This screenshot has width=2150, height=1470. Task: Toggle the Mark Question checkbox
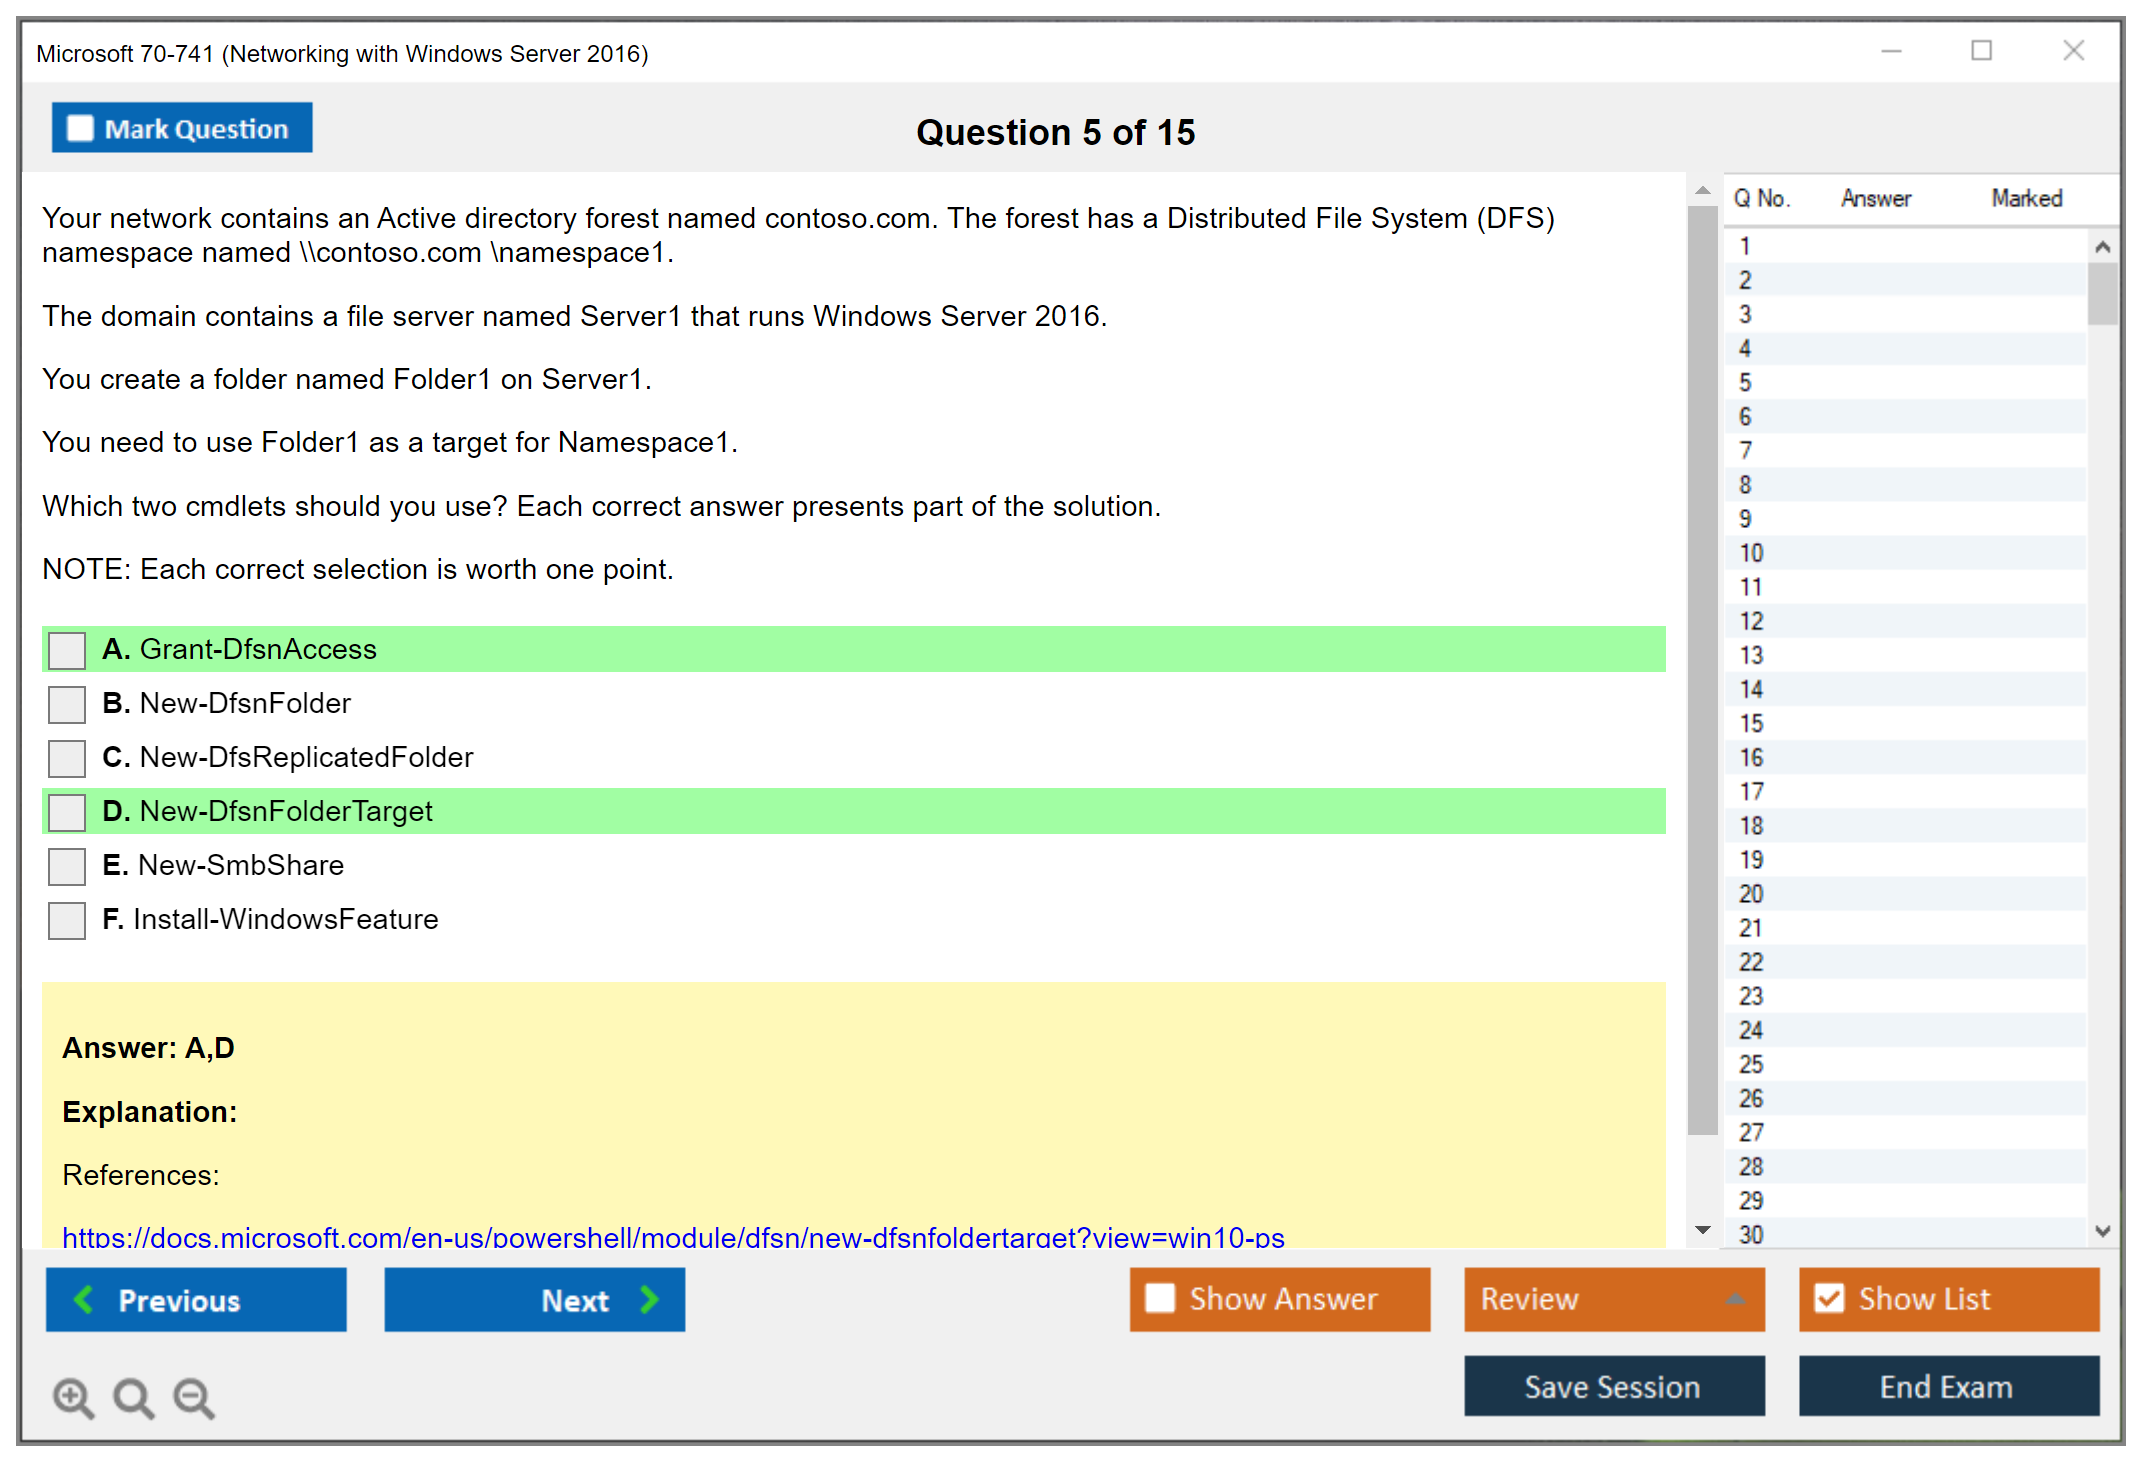pos(80,129)
